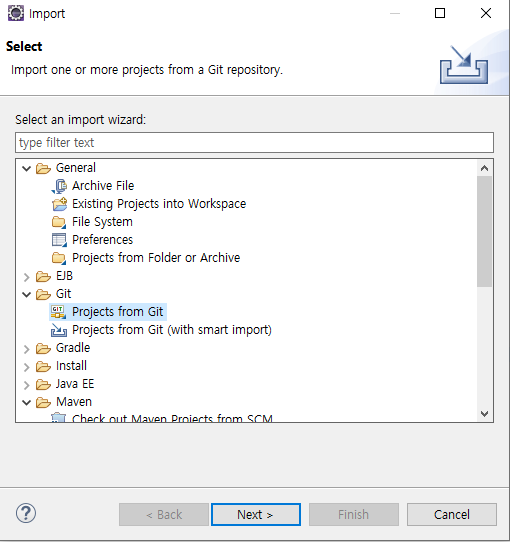Viewport: 510px width, 542px height.
Task: Expand the Install category
Action: [x=27, y=367]
